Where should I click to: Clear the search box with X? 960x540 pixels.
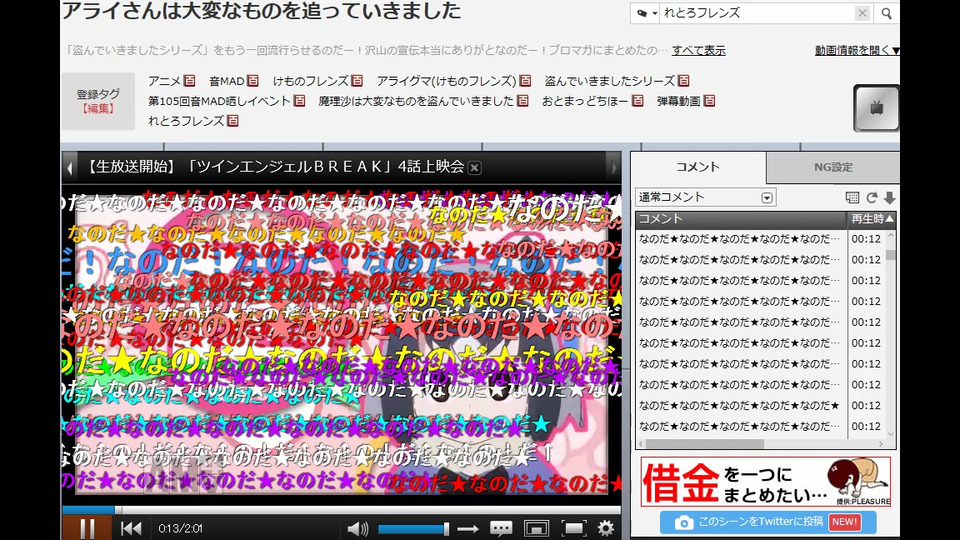(x=862, y=13)
